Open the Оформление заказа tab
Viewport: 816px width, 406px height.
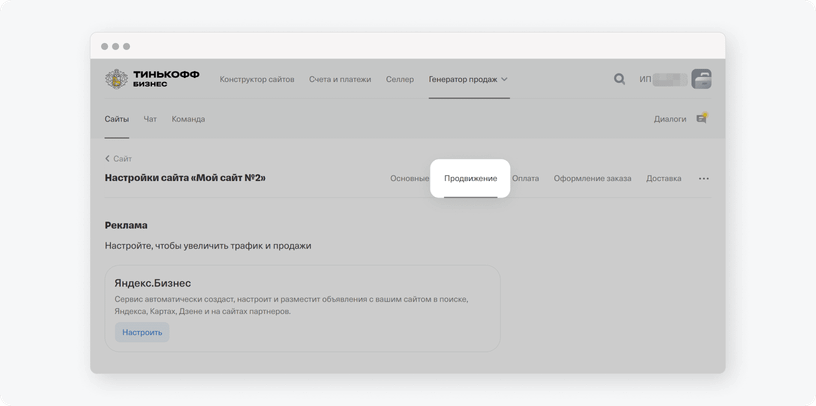pos(592,179)
